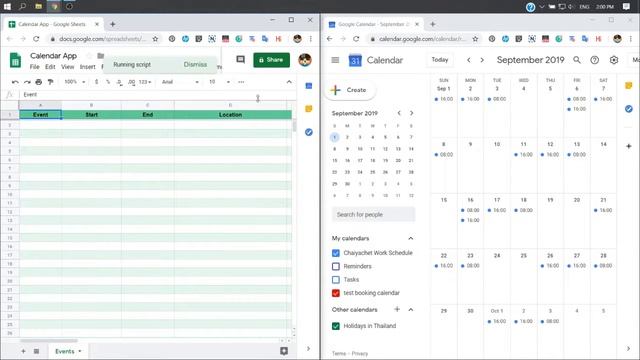Reload the Sheets browser page
This screenshot has height=360, width=640.
pos(36,39)
